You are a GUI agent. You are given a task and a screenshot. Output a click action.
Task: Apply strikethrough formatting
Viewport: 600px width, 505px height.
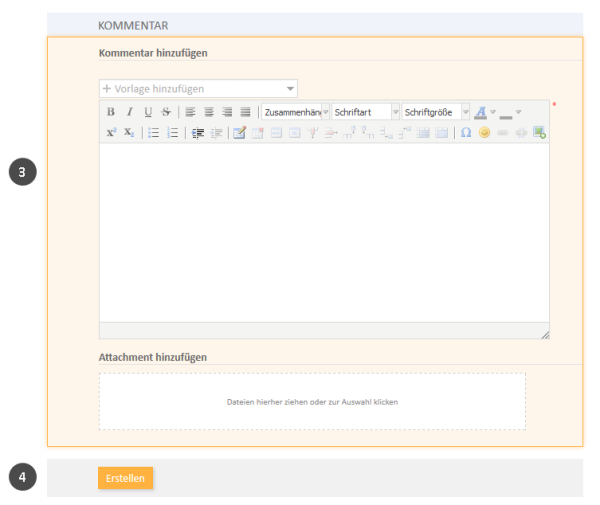tap(166, 112)
